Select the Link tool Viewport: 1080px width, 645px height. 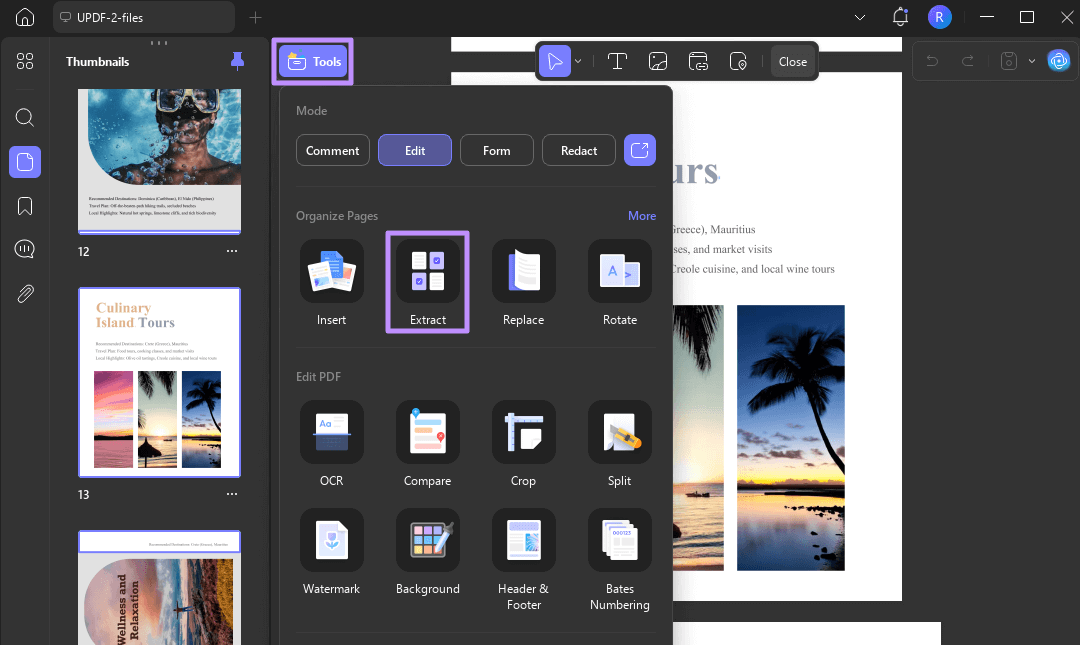[698, 61]
